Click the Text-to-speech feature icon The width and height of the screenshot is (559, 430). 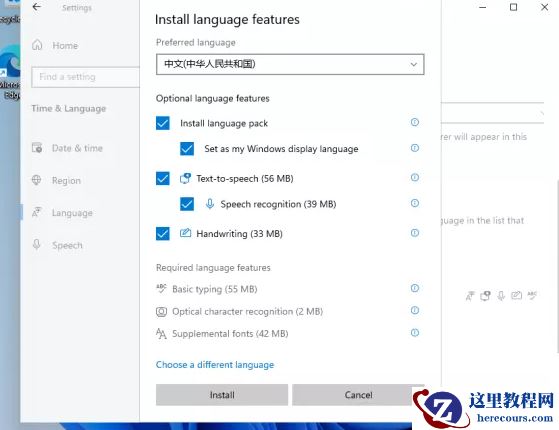coord(185,178)
